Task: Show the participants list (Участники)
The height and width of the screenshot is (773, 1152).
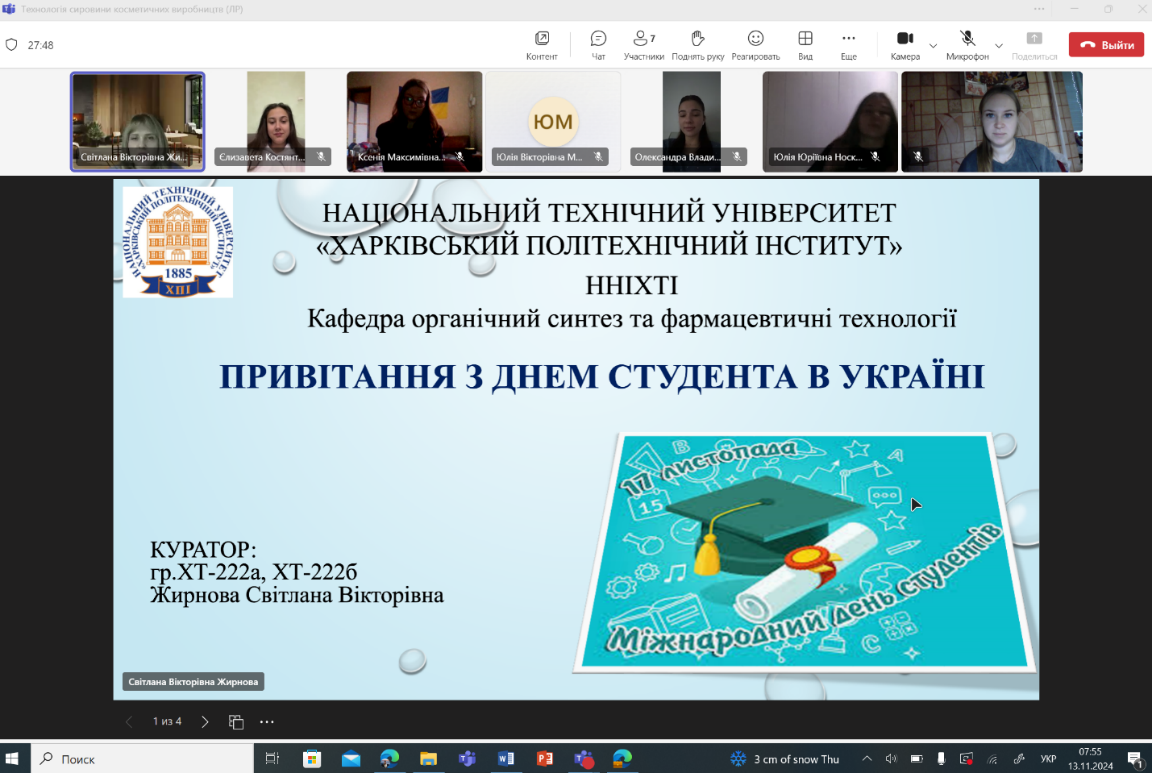Action: pos(643,44)
